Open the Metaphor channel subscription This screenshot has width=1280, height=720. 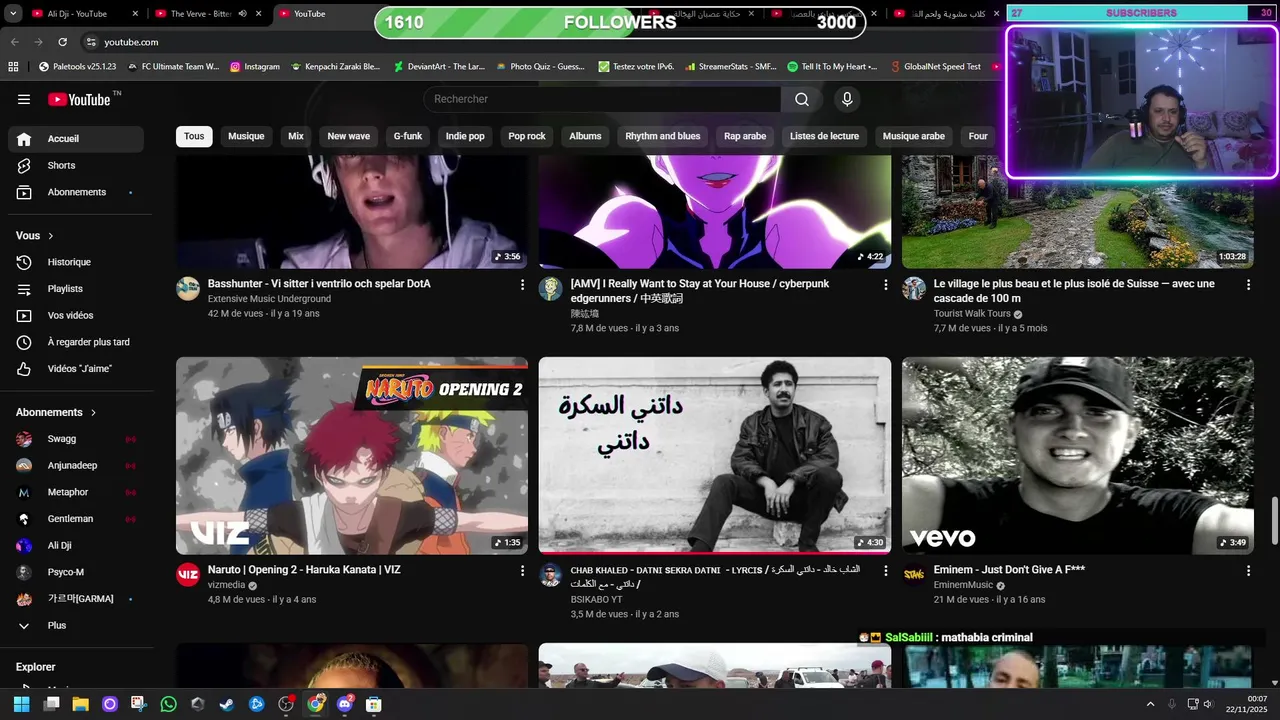click(75, 492)
